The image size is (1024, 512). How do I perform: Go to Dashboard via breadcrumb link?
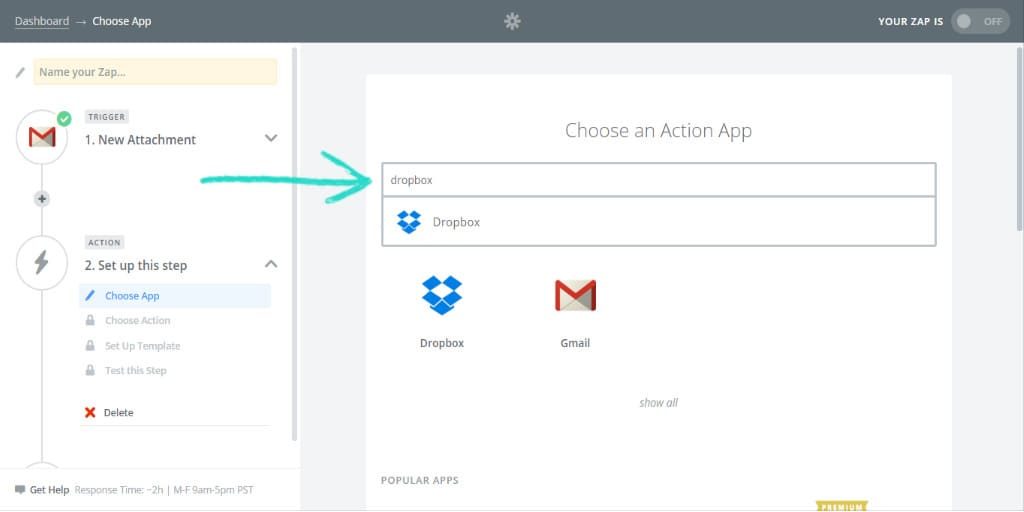click(42, 21)
